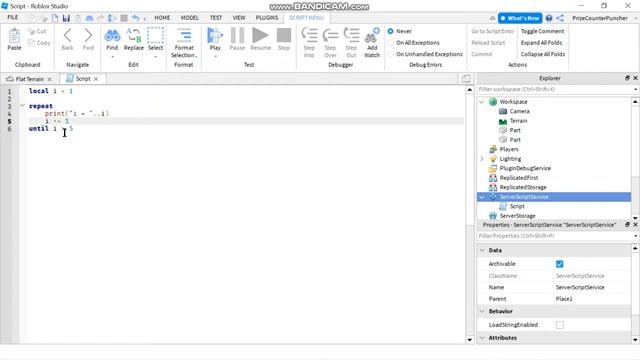Open the dropdown arrow under Find

click(x=112, y=56)
